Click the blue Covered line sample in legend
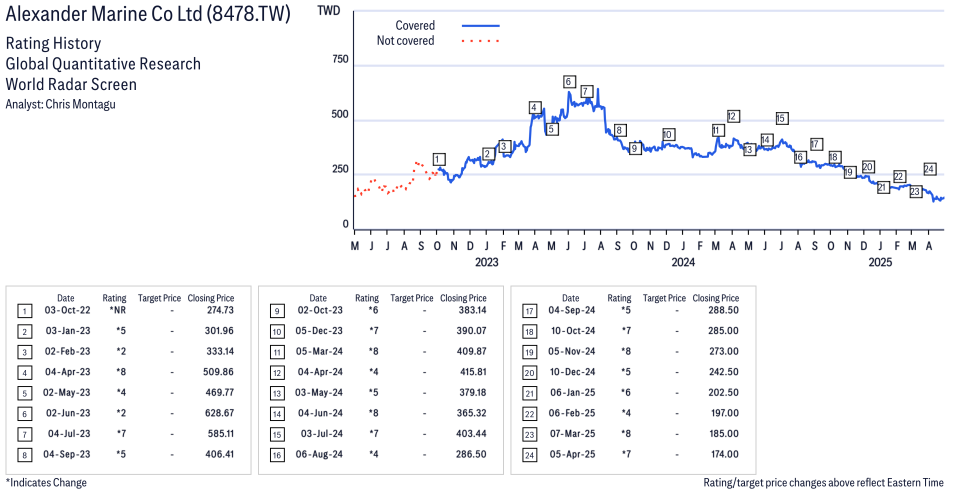This screenshot has height=489, width=955. [481, 26]
